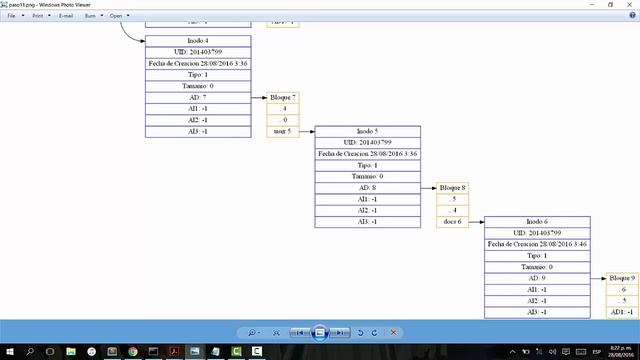Open File Explorer from the taskbar

(71, 351)
